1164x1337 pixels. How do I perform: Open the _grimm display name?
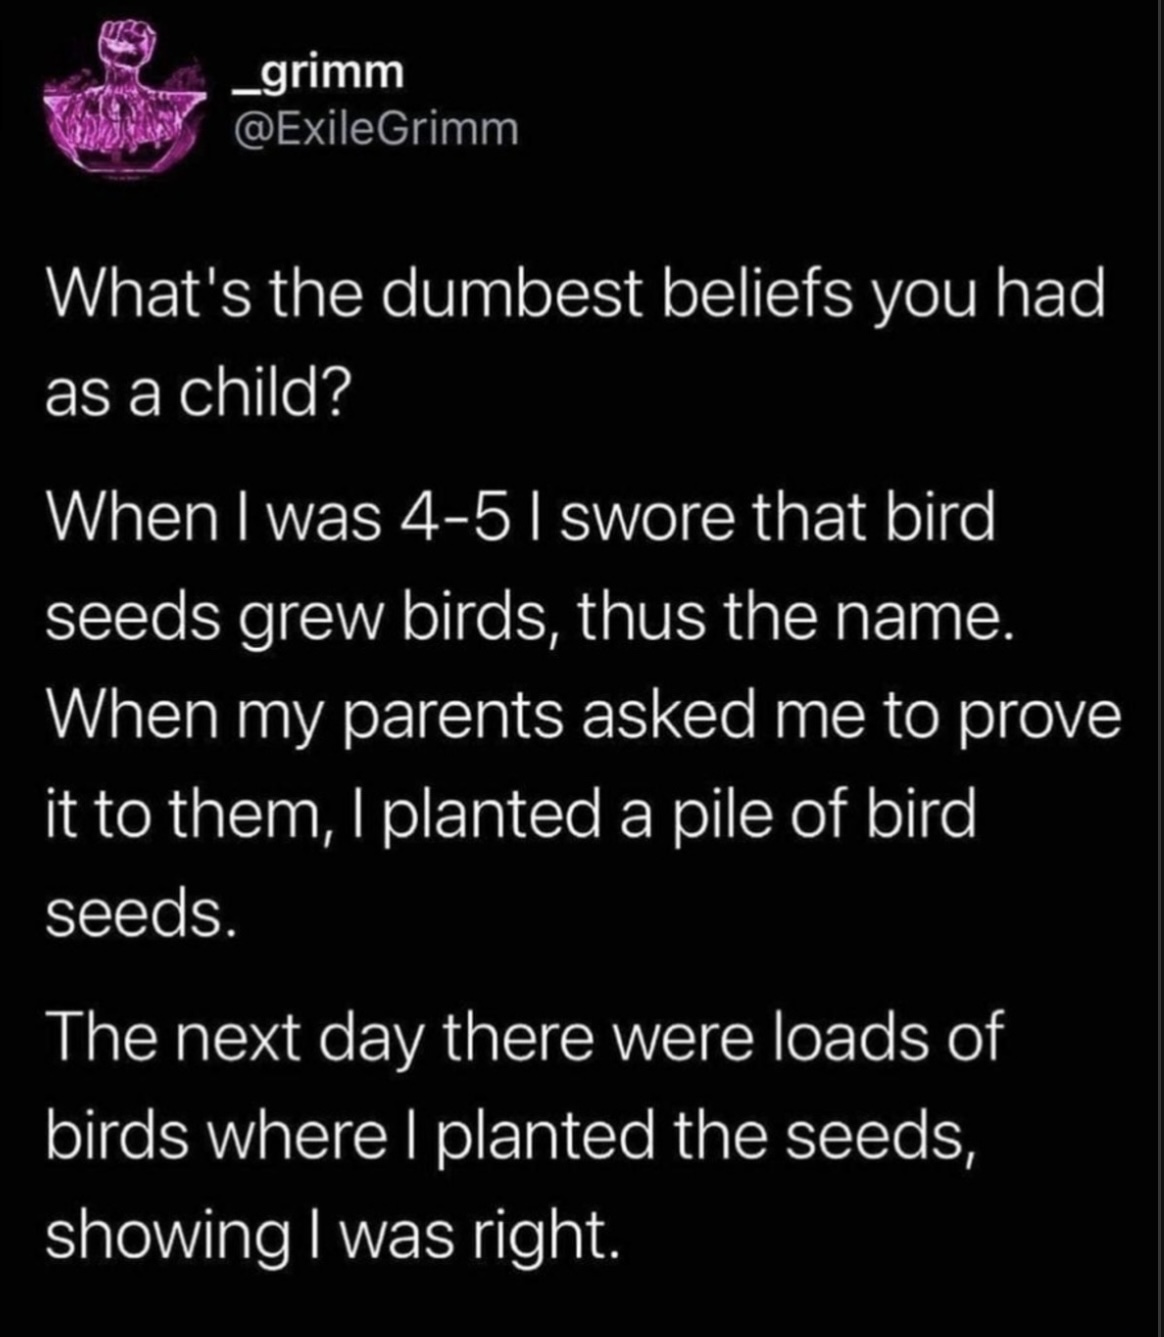tap(316, 70)
